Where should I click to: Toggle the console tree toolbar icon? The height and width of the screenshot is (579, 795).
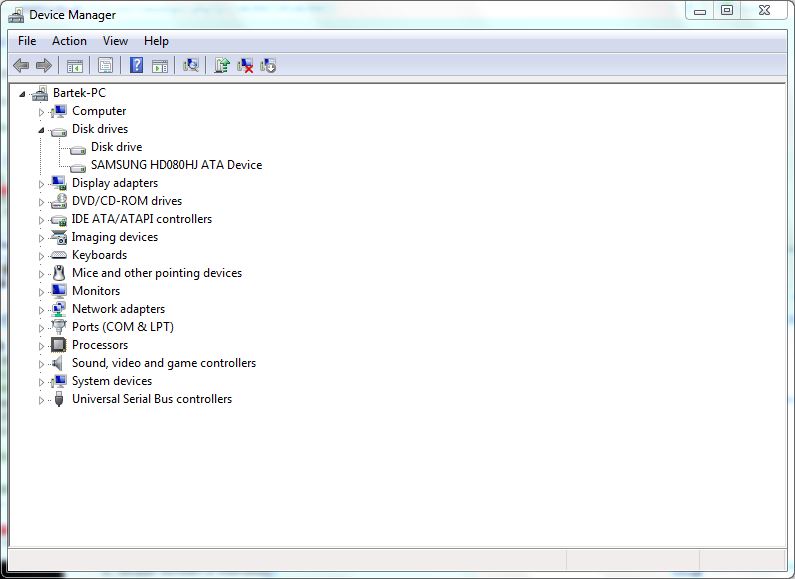click(75, 65)
